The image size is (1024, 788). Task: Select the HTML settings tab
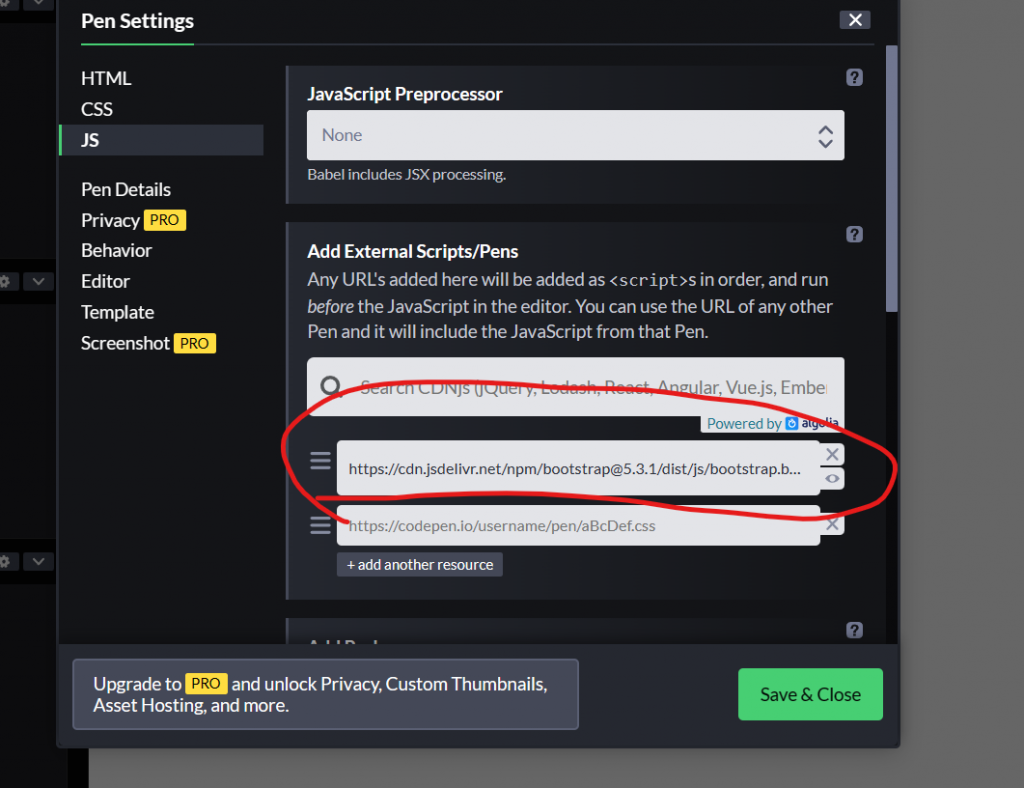click(x=106, y=78)
